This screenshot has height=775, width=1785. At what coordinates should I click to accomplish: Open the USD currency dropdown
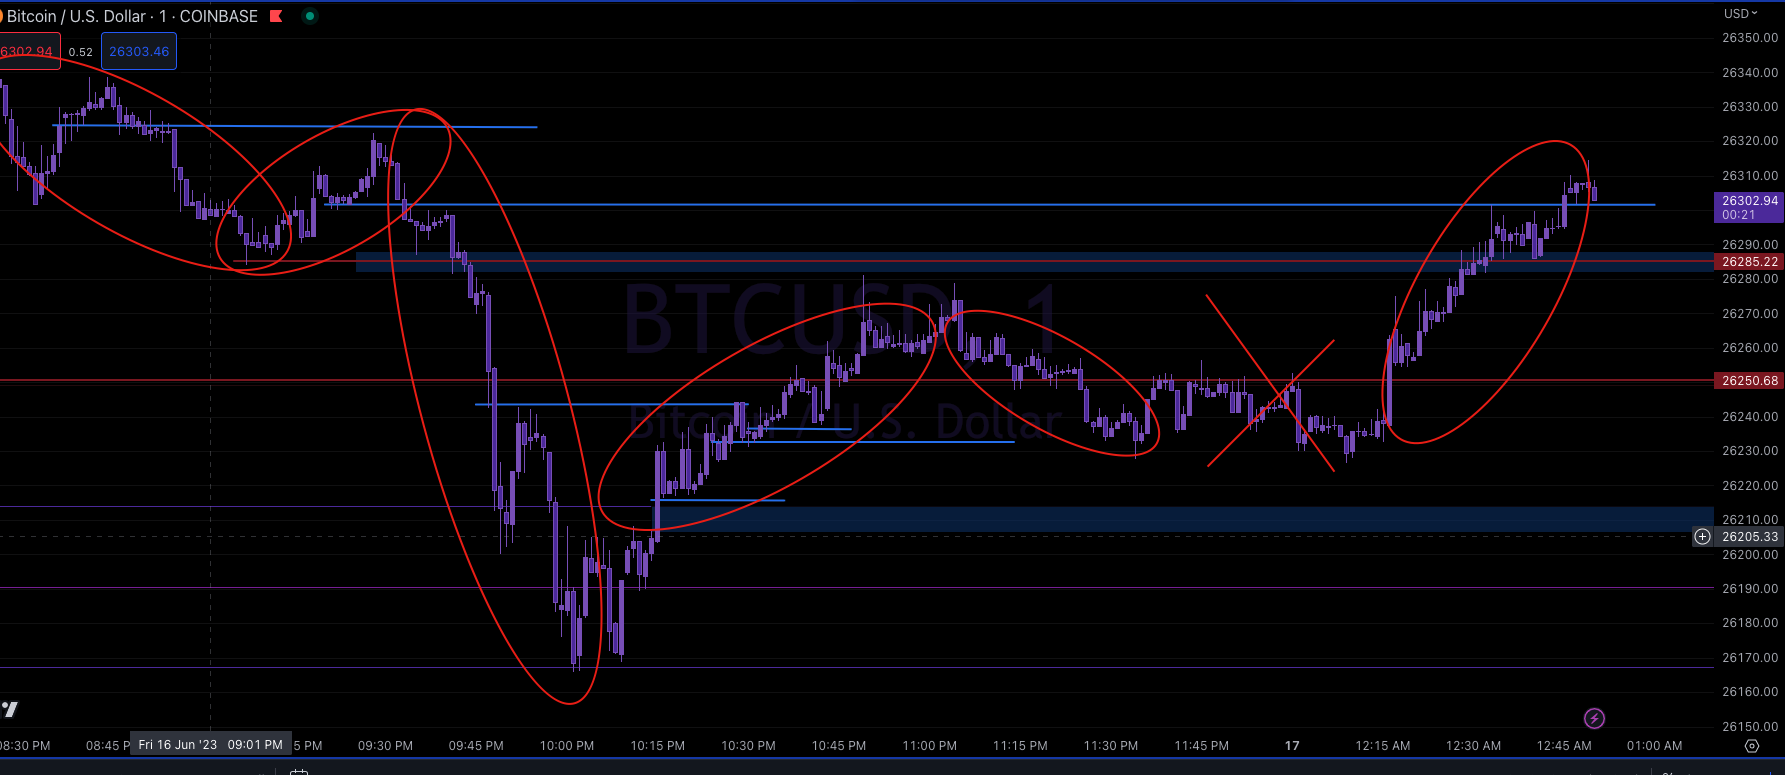(x=1740, y=14)
